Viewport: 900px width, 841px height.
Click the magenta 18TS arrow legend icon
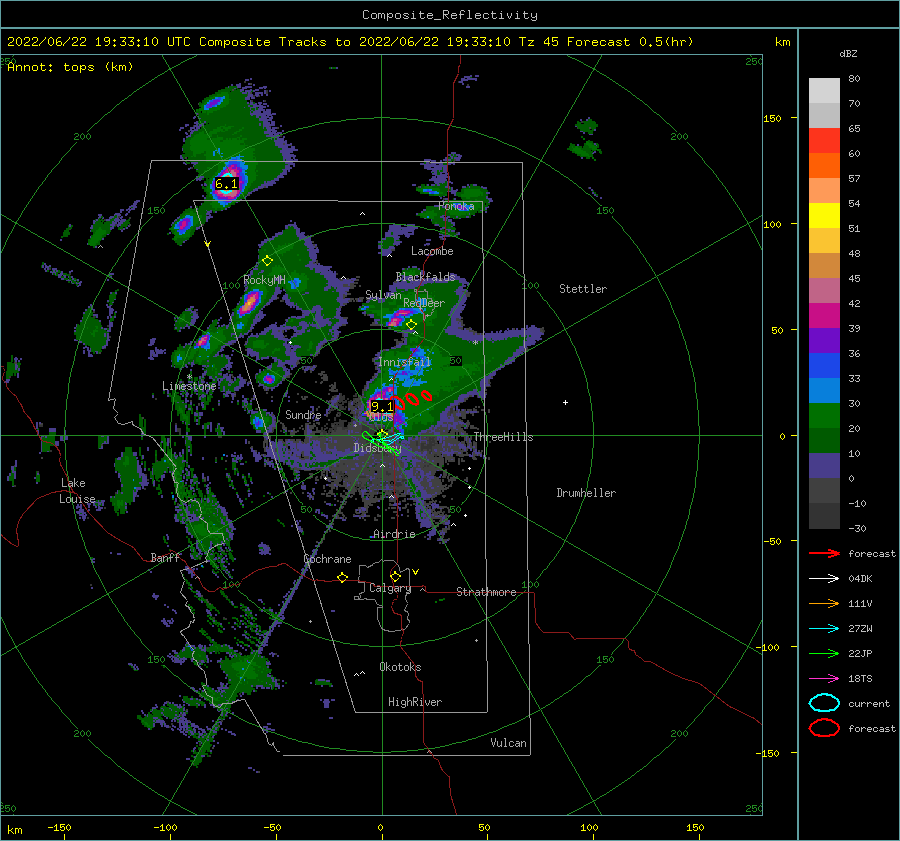pos(824,679)
